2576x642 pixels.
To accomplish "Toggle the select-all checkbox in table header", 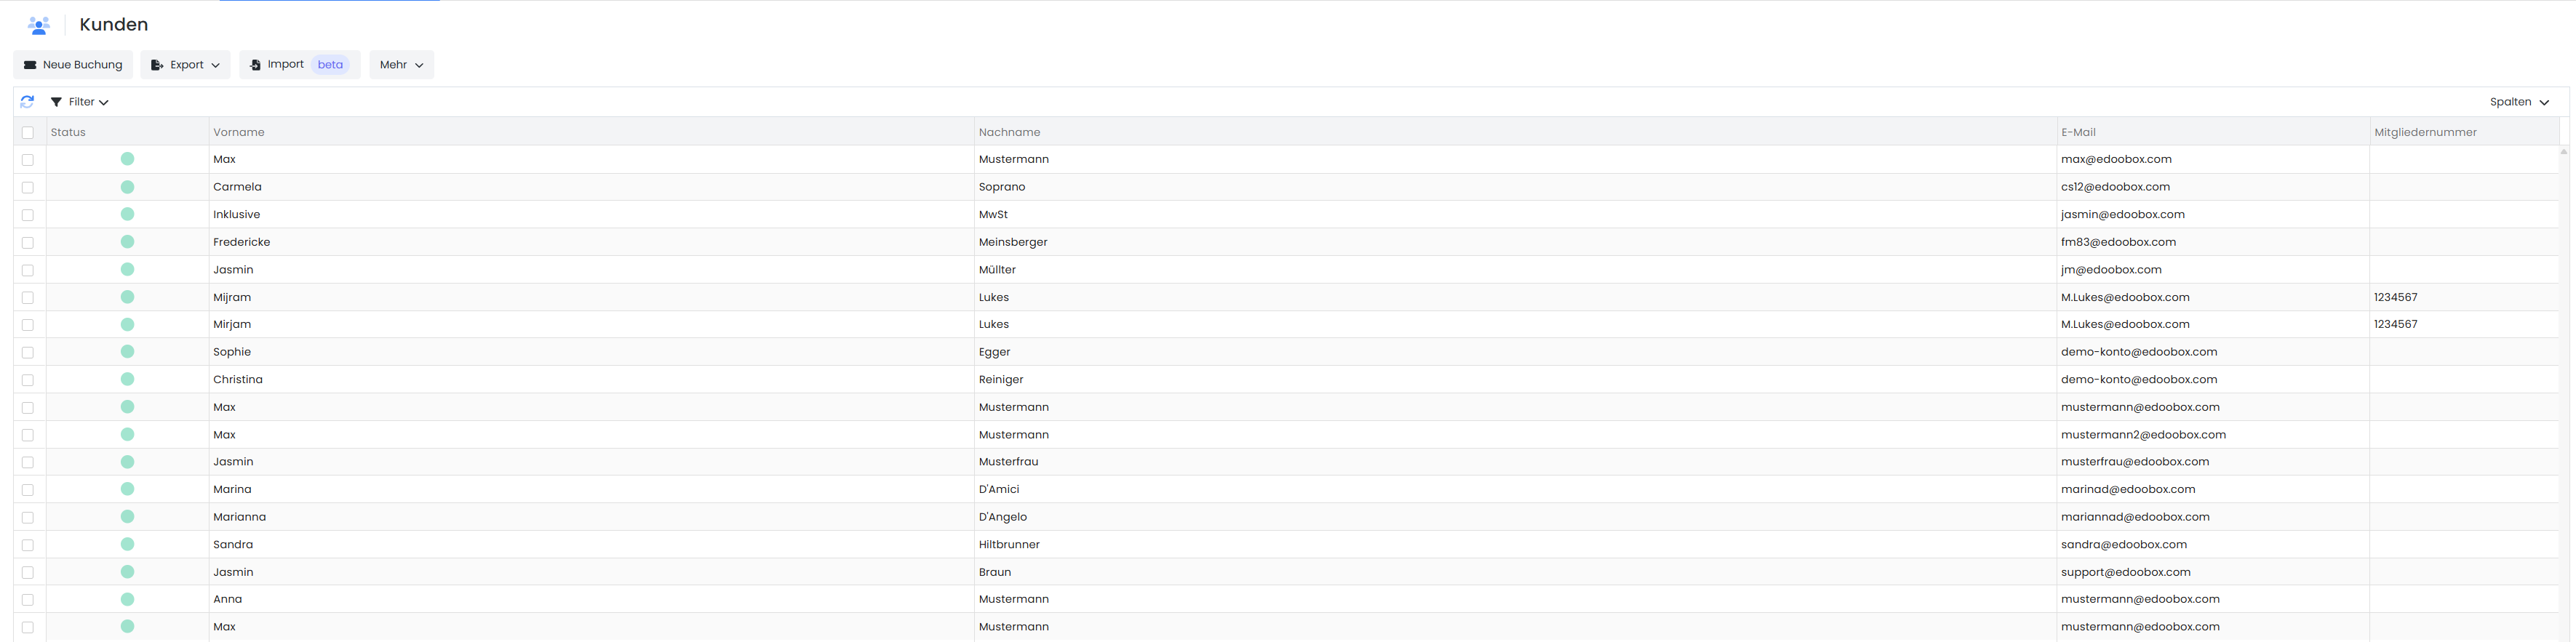I will [28, 133].
